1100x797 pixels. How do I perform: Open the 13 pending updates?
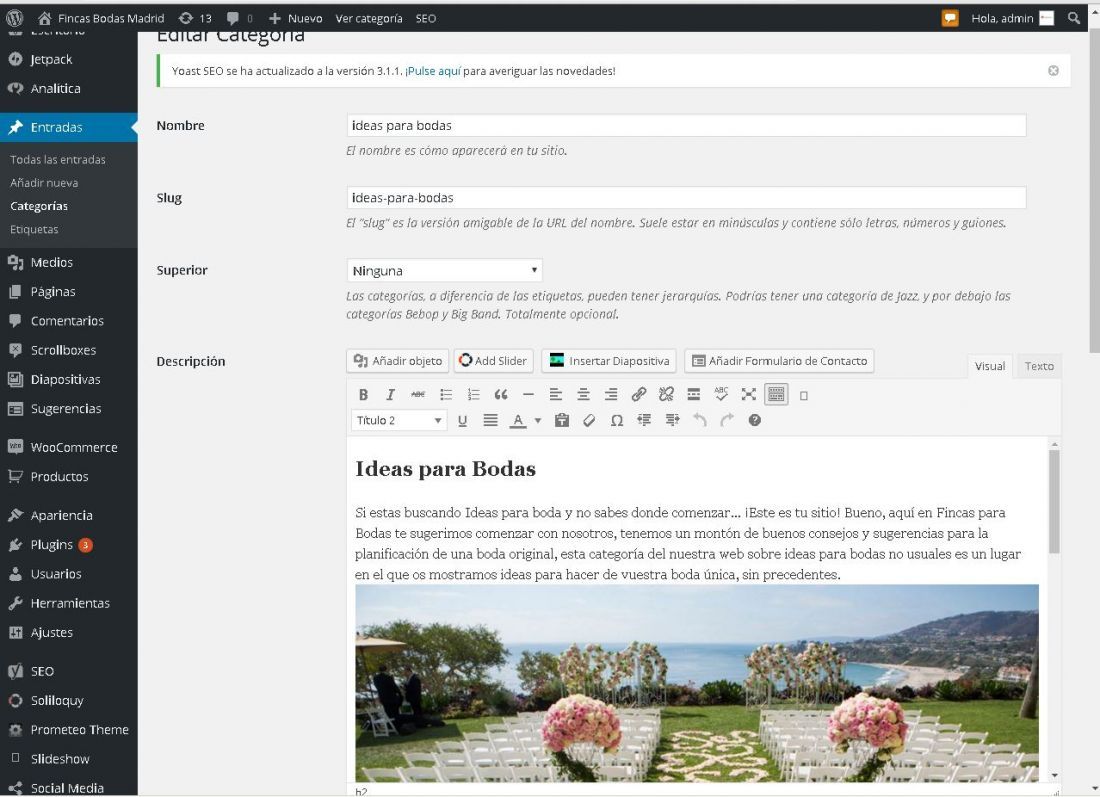coord(195,18)
